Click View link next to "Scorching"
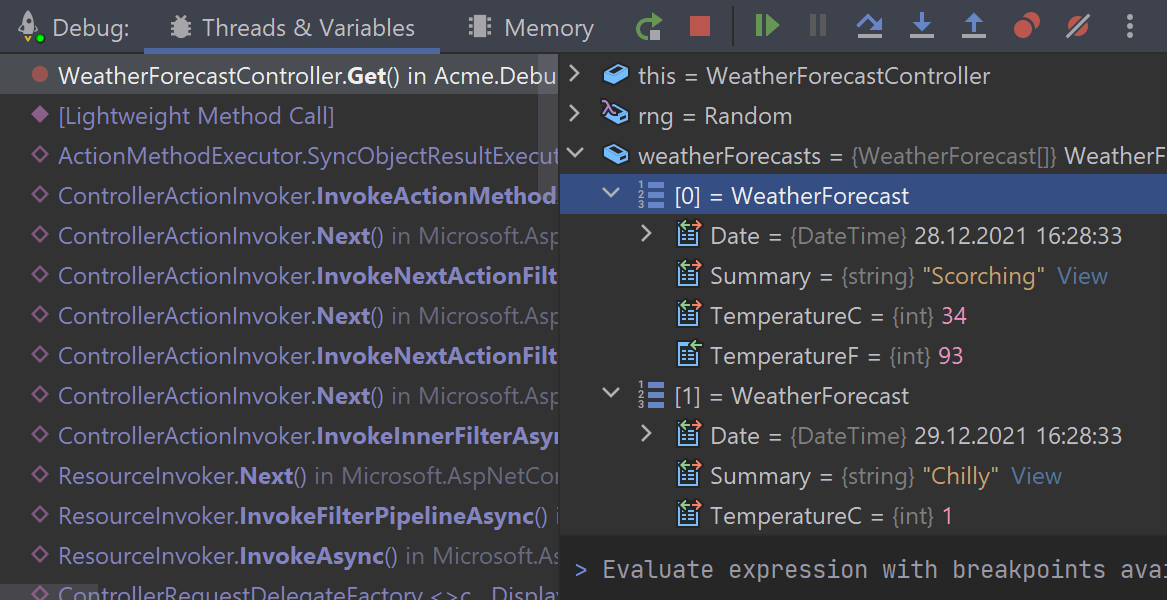Screen dimensions: 1167x600 point(1082,276)
